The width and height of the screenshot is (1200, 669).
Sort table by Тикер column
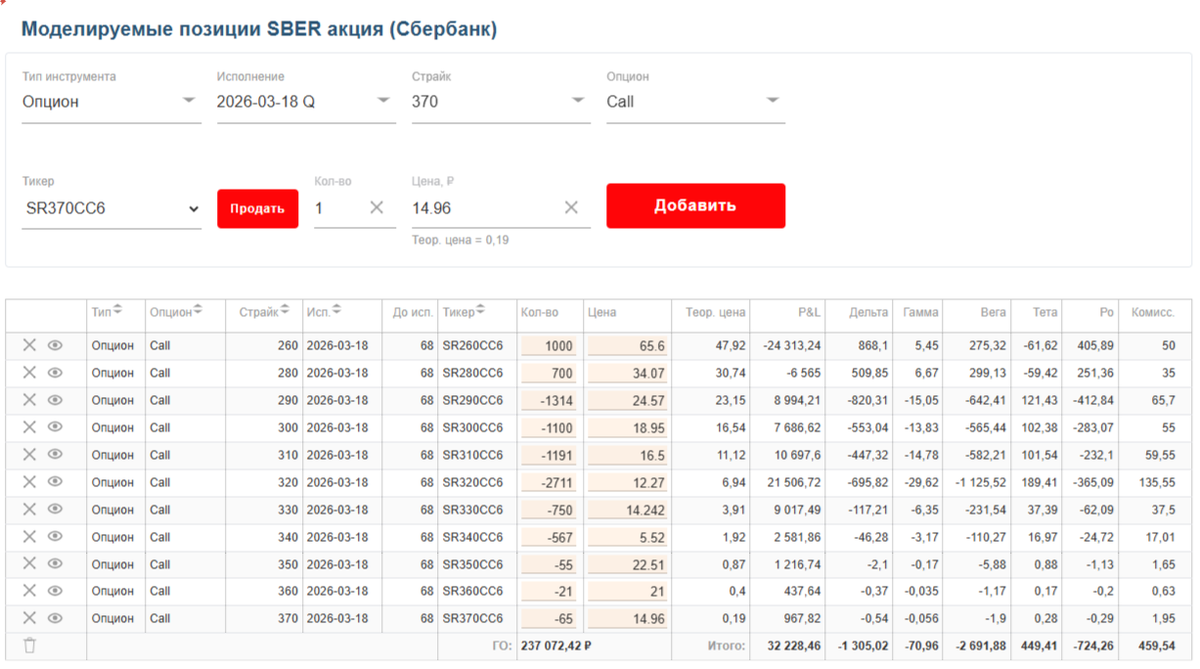pyautogui.click(x=482, y=311)
